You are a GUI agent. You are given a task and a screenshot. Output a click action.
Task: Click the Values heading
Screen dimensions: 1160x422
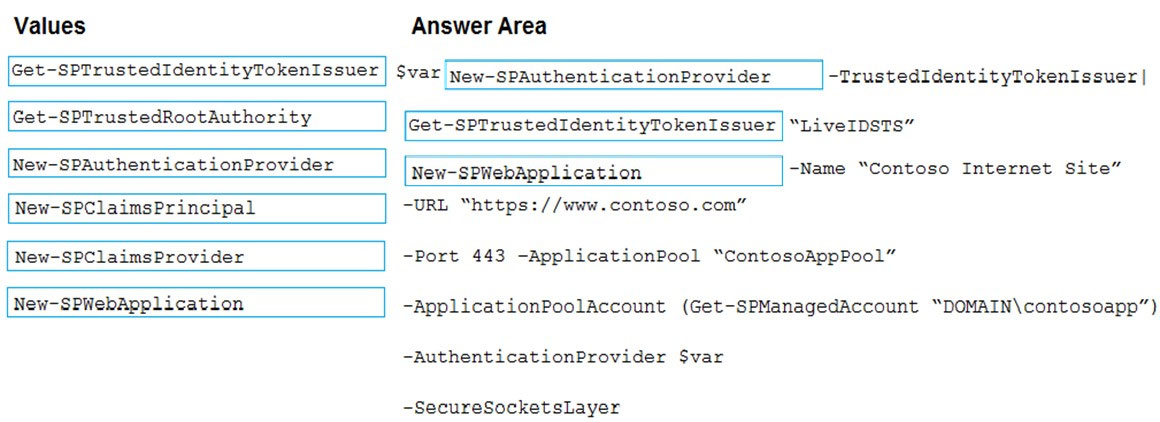tap(50, 27)
